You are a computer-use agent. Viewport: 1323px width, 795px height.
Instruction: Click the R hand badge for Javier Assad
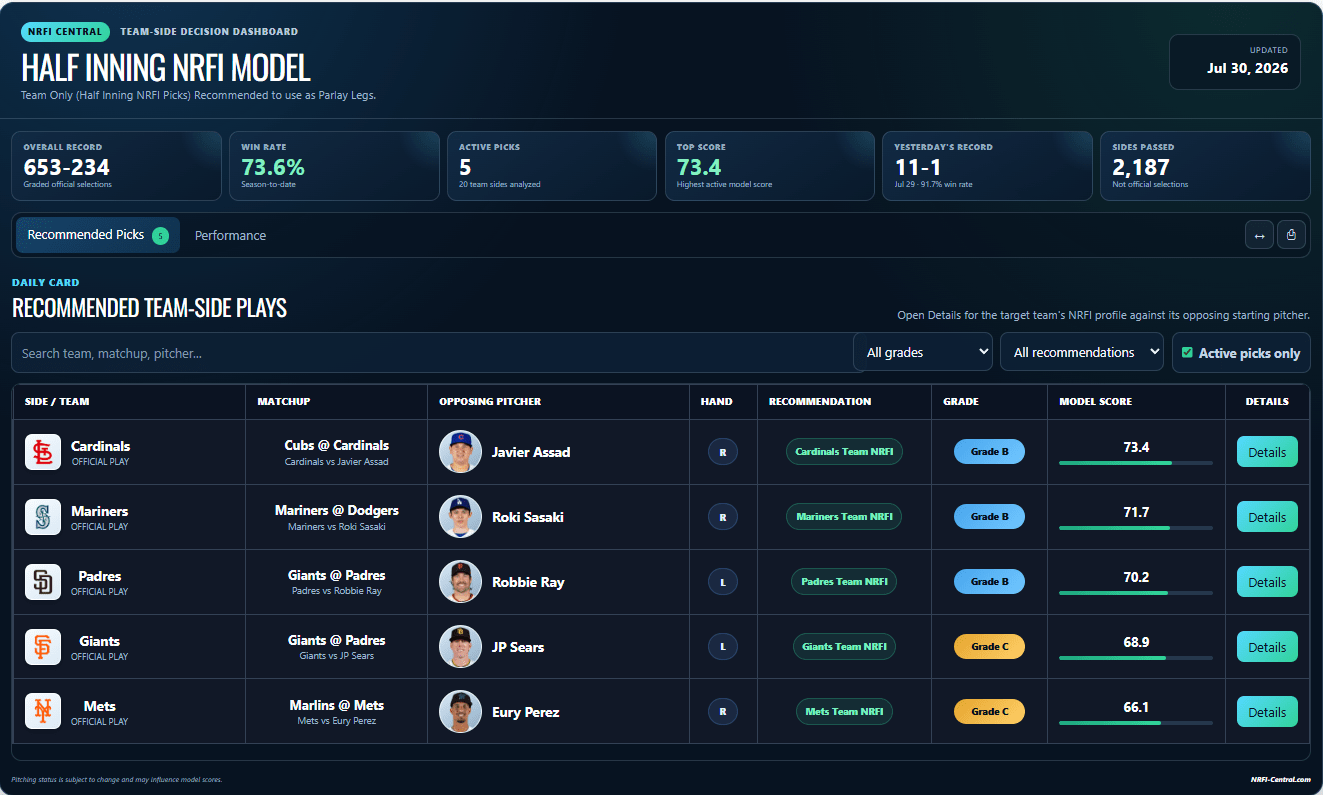pyautogui.click(x=722, y=452)
